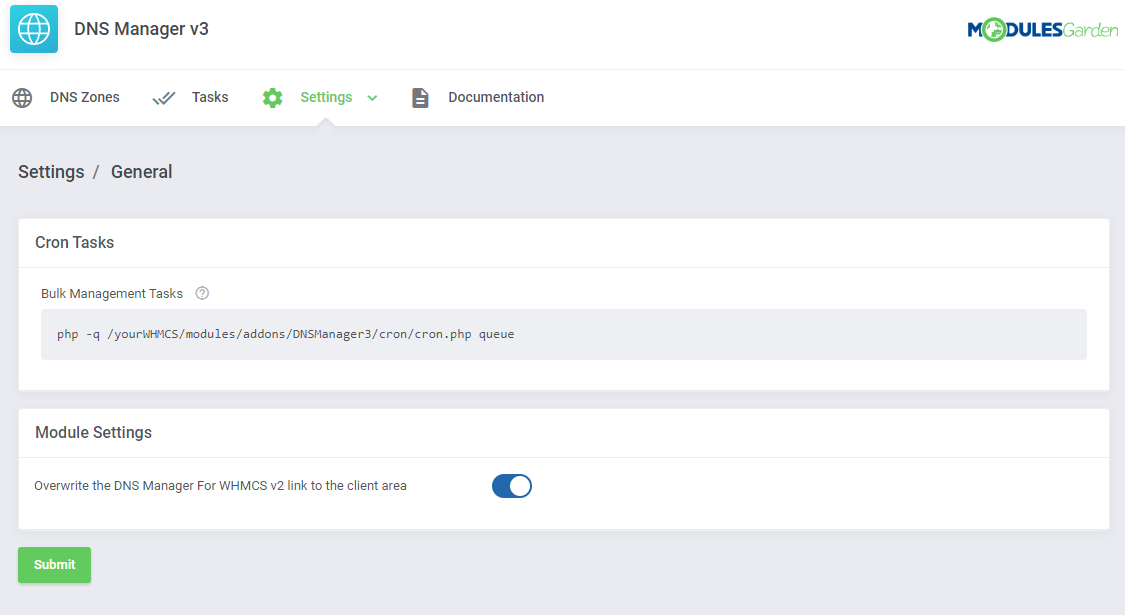
Task: Click the General breadcrumb text
Action: 141,172
